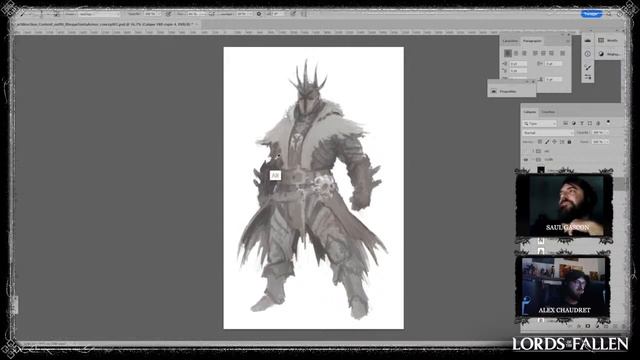Edit the indent left margin field
This screenshot has height=360, width=640.
pos(518,64)
